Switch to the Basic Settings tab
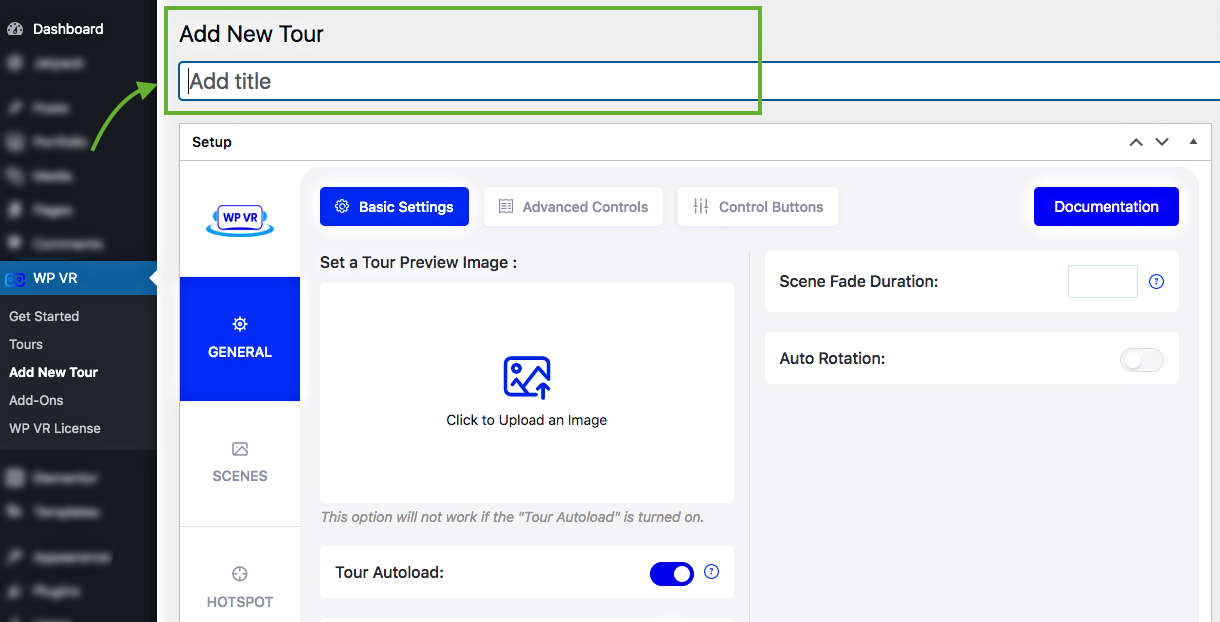1220x622 pixels. pos(395,206)
